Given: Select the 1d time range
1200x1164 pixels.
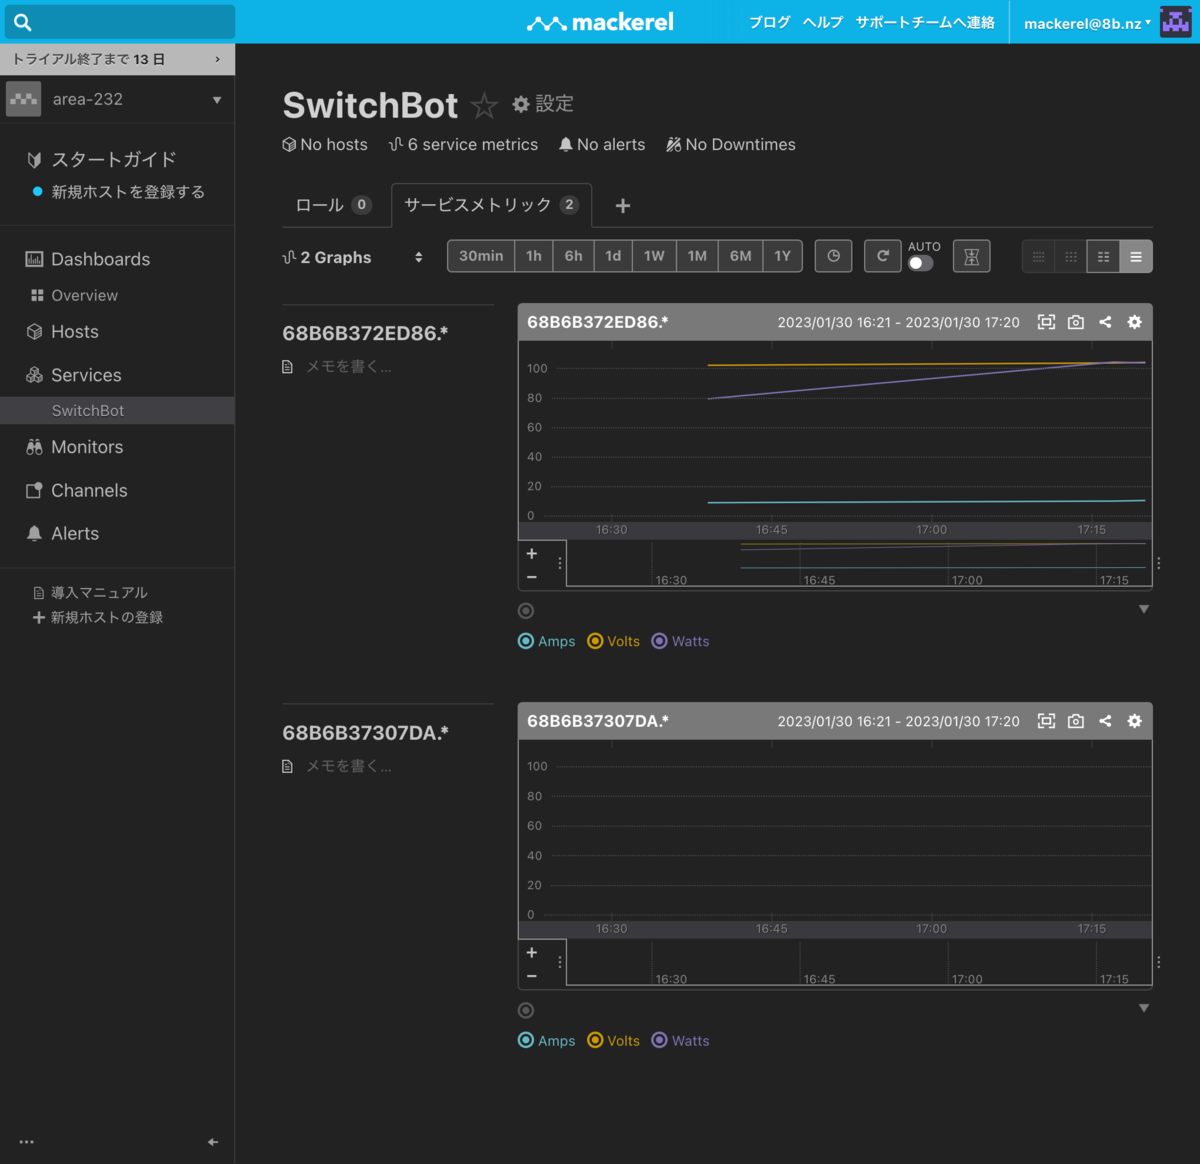Looking at the screenshot, I should [x=613, y=256].
